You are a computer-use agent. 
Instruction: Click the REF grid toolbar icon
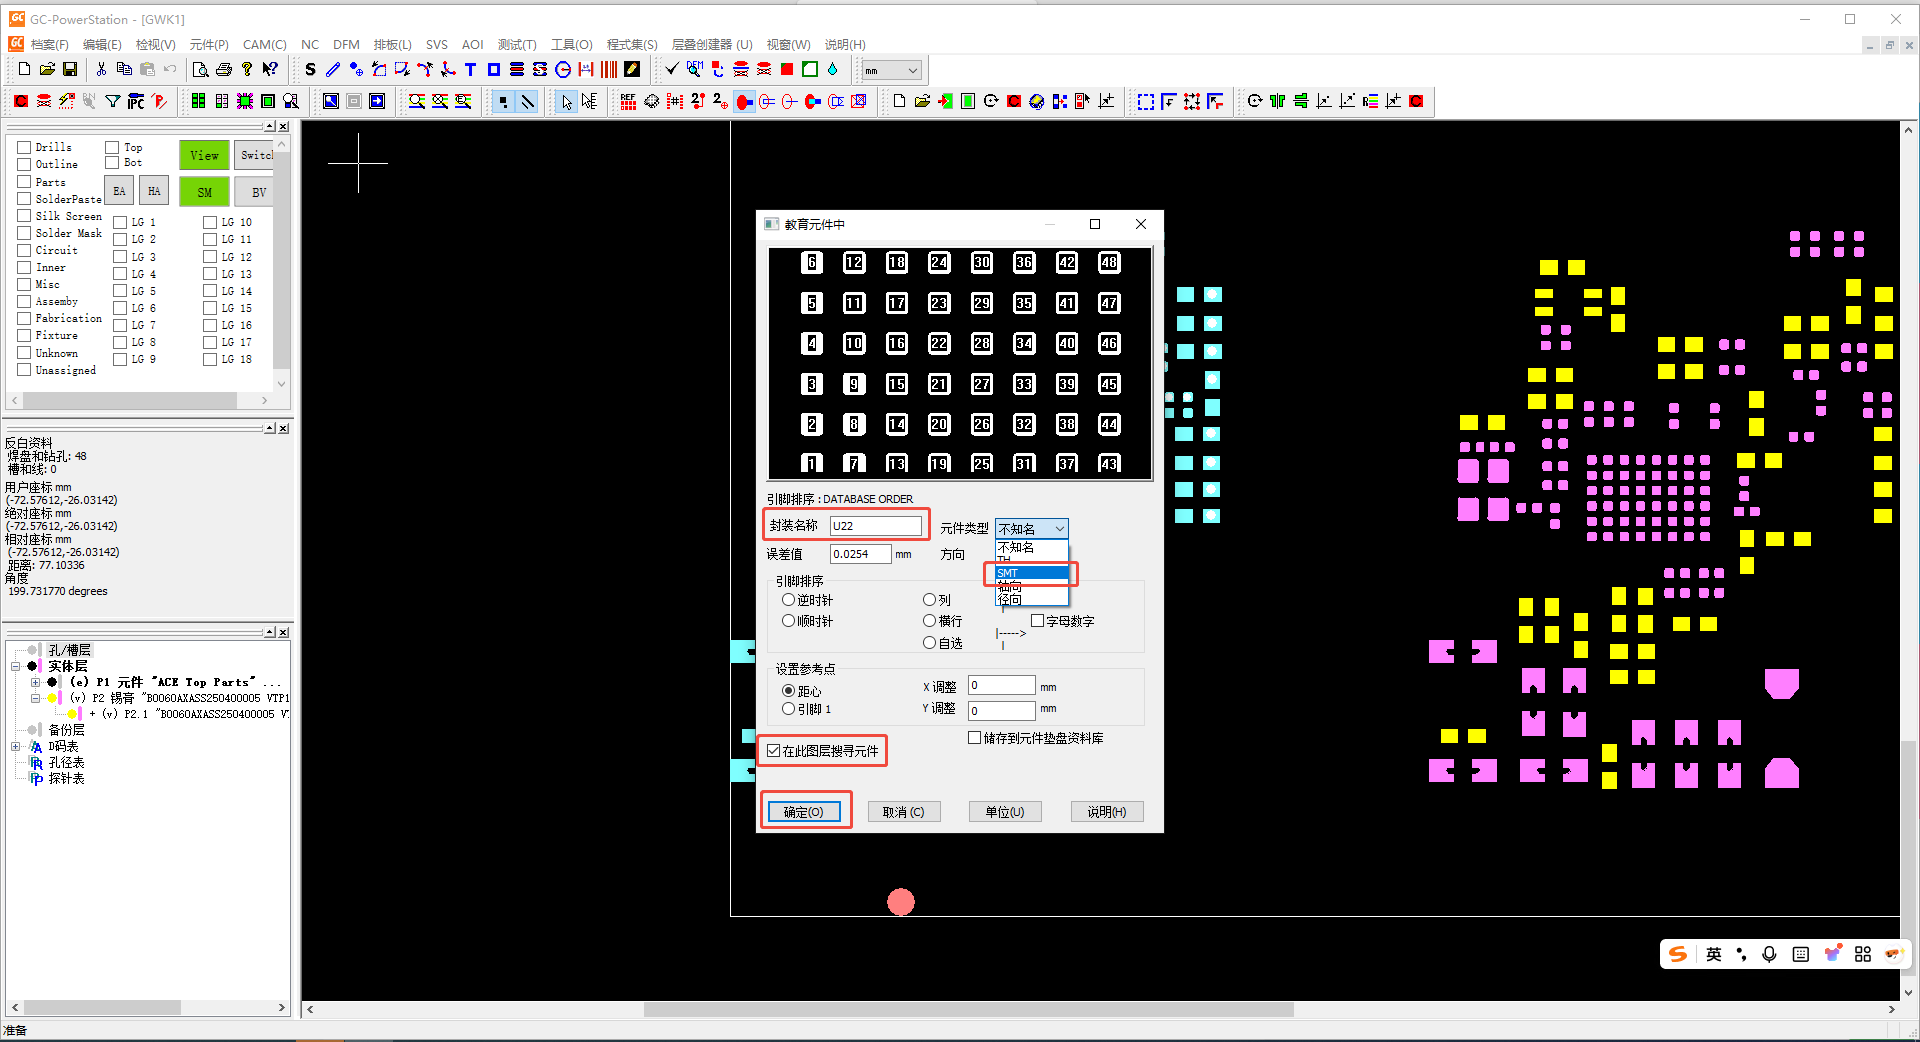pos(628,101)
